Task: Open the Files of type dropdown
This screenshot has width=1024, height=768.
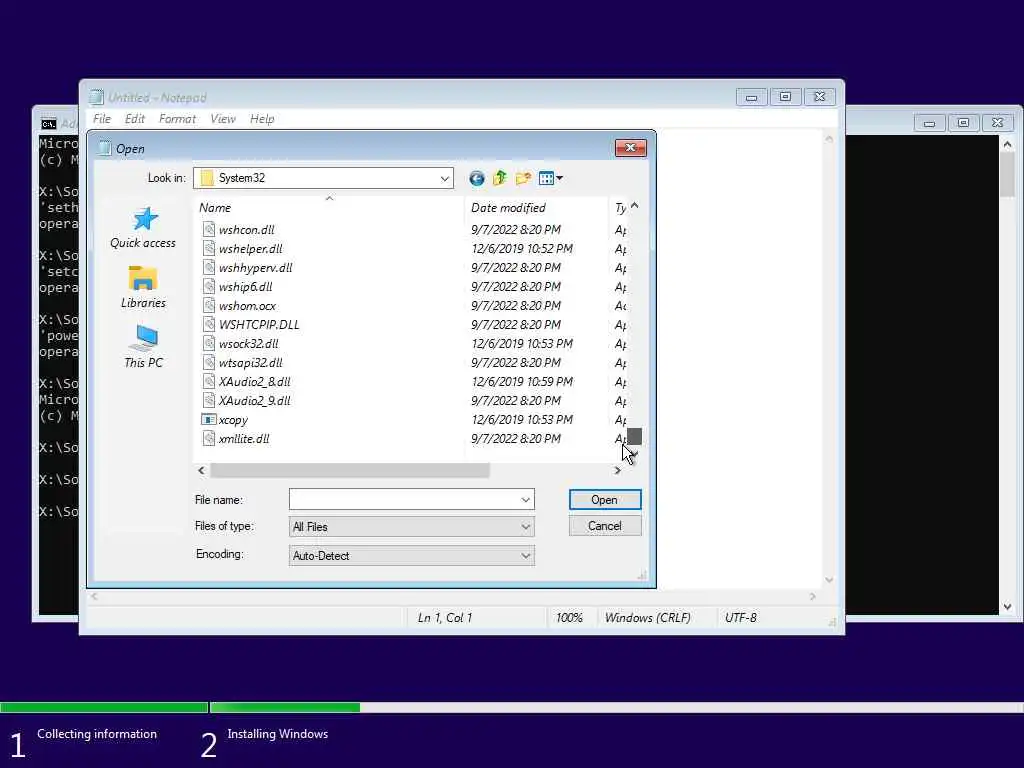Action: point(411,526)
